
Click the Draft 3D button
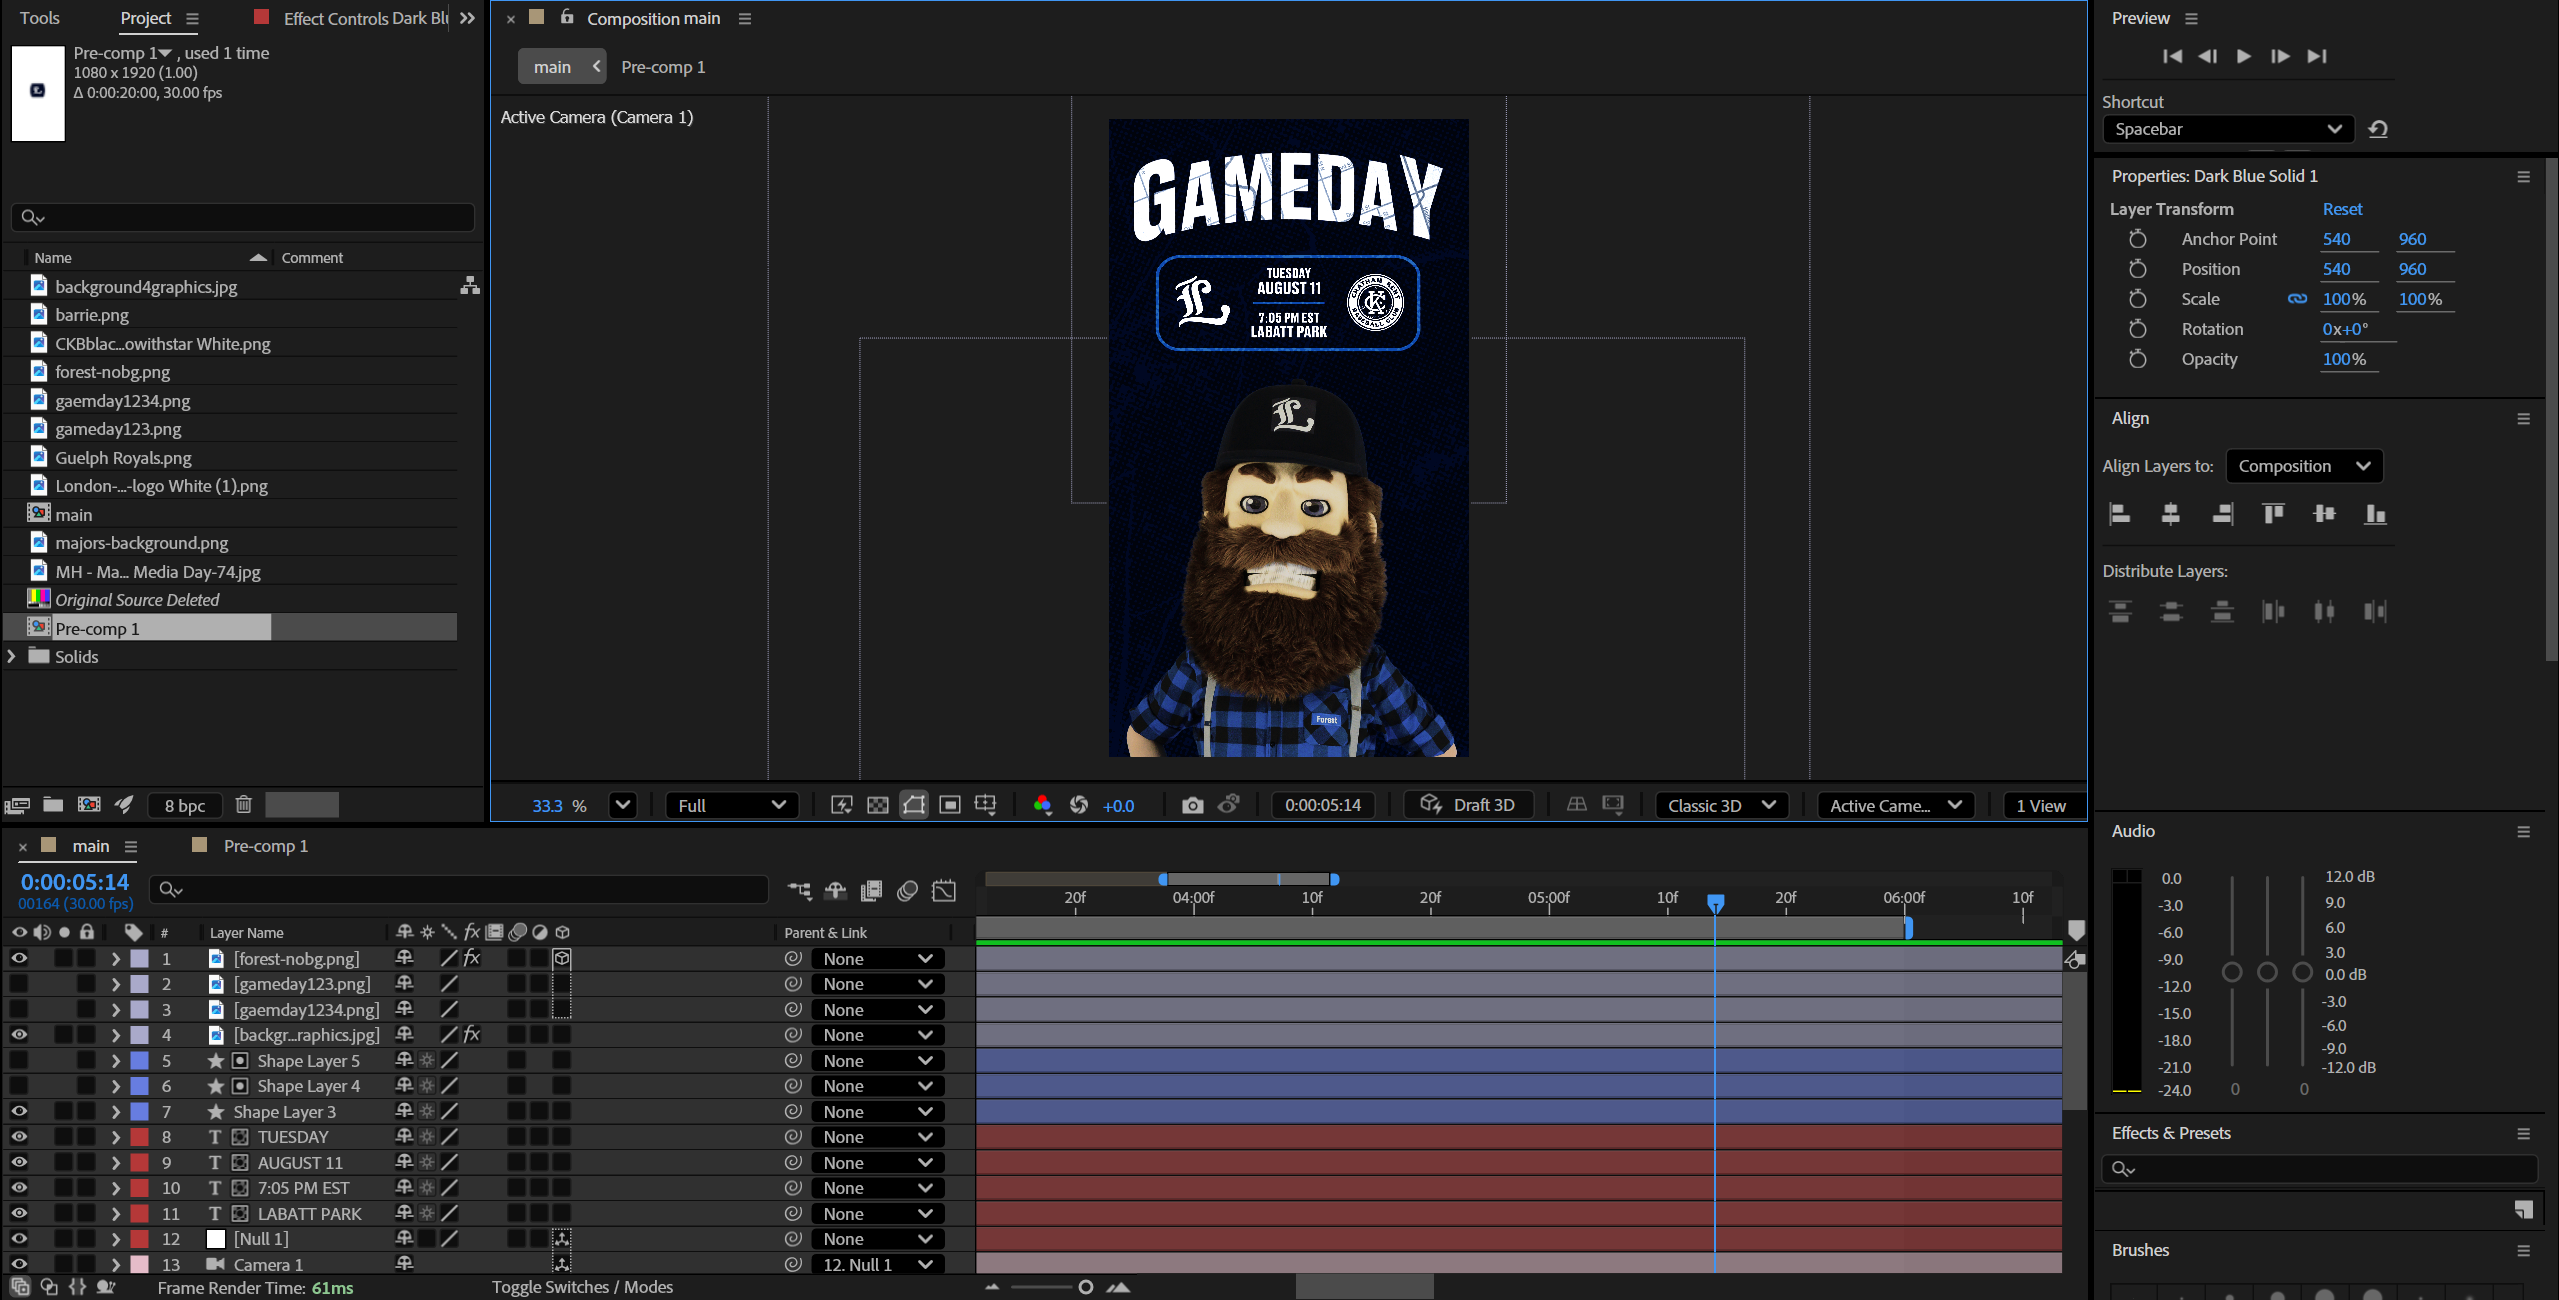click(1468, 805)
